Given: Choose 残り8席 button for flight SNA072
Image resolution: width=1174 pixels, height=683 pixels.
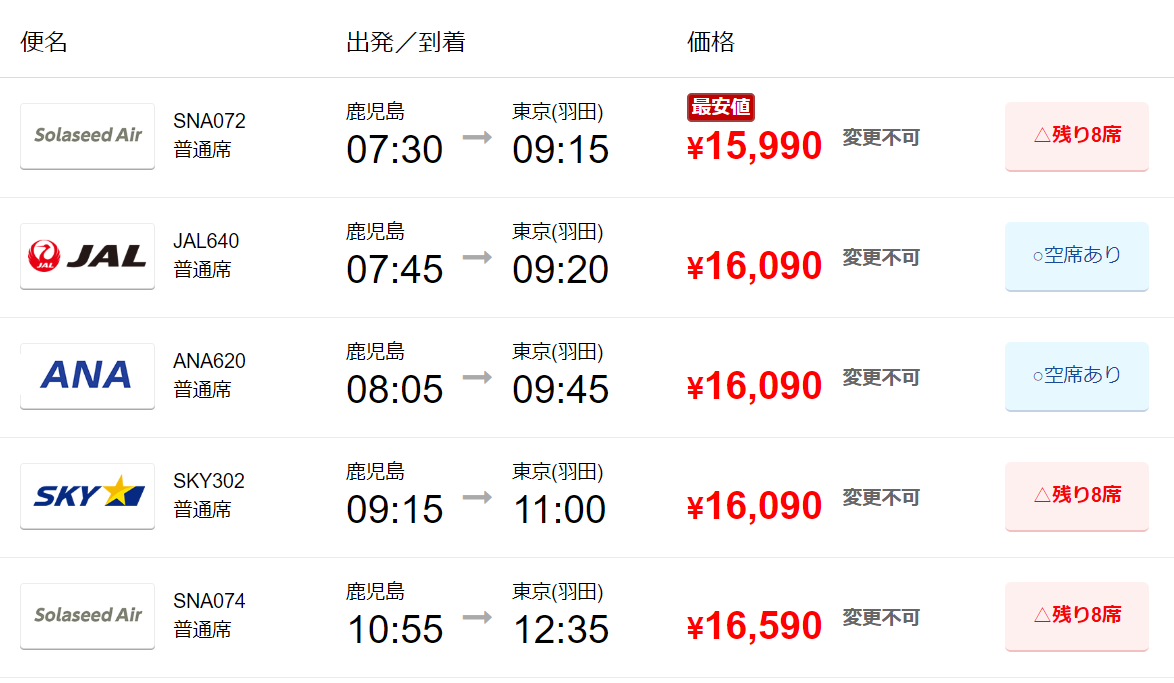Looking at the screenshot, I should coord(1077,136).
